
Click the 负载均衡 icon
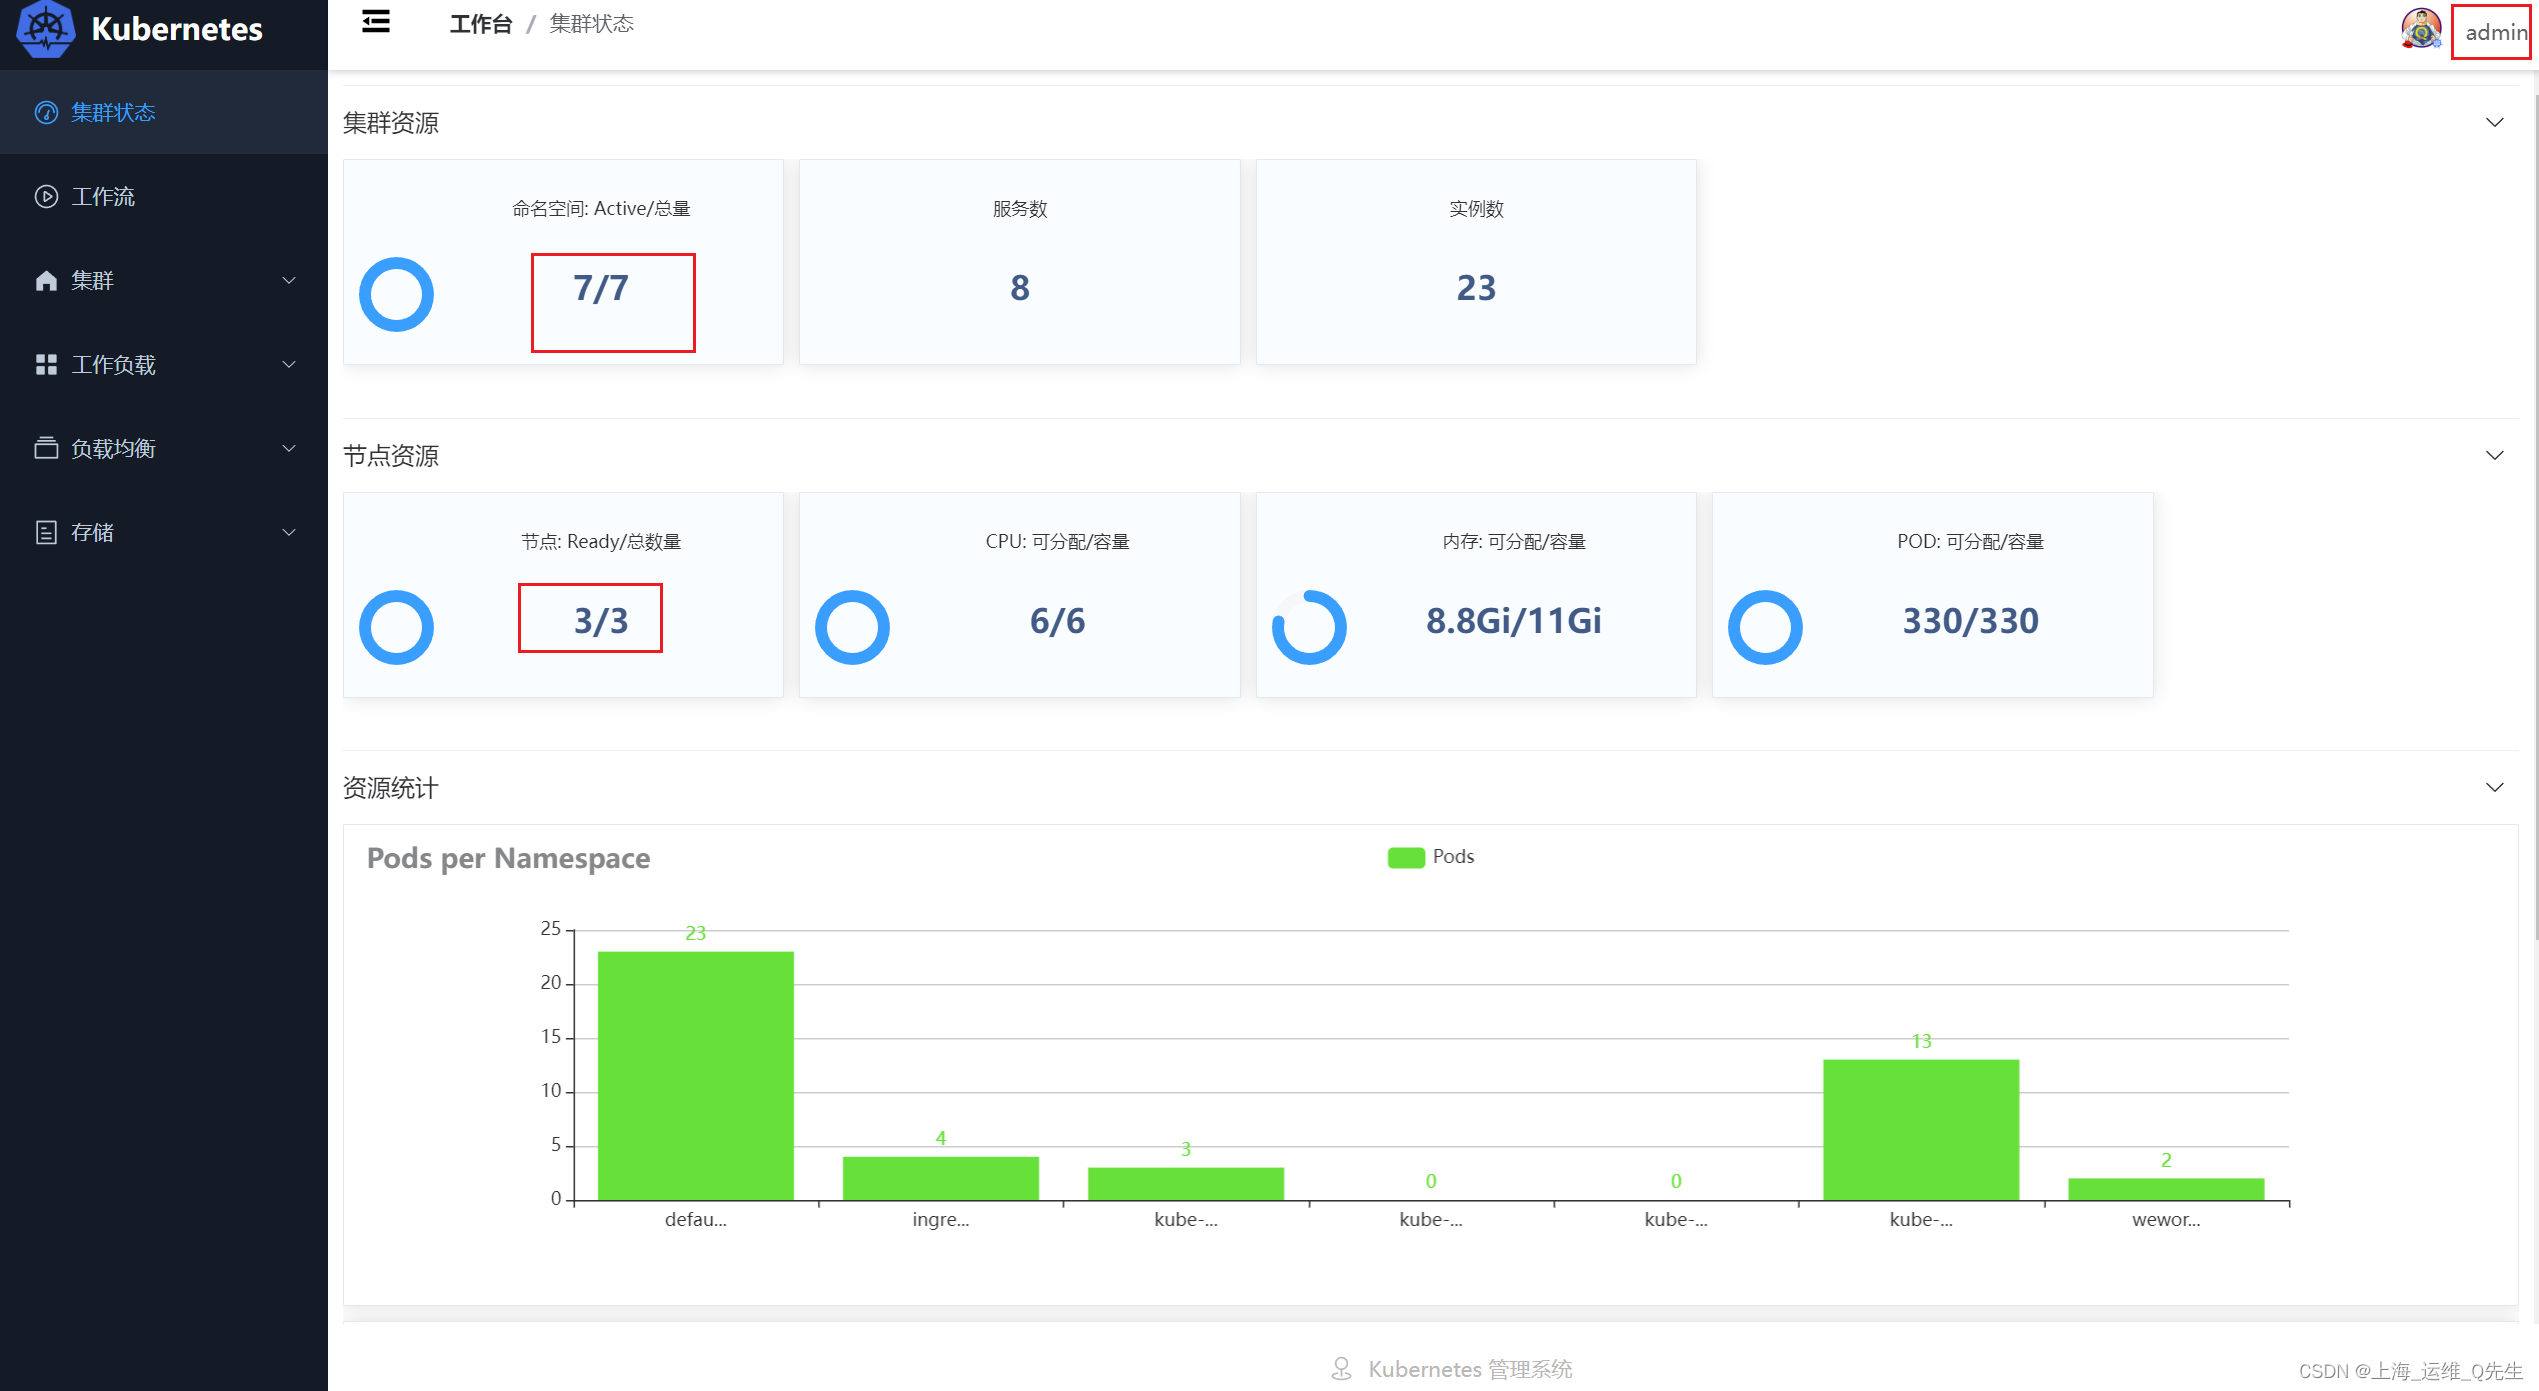tap(46, 448)
